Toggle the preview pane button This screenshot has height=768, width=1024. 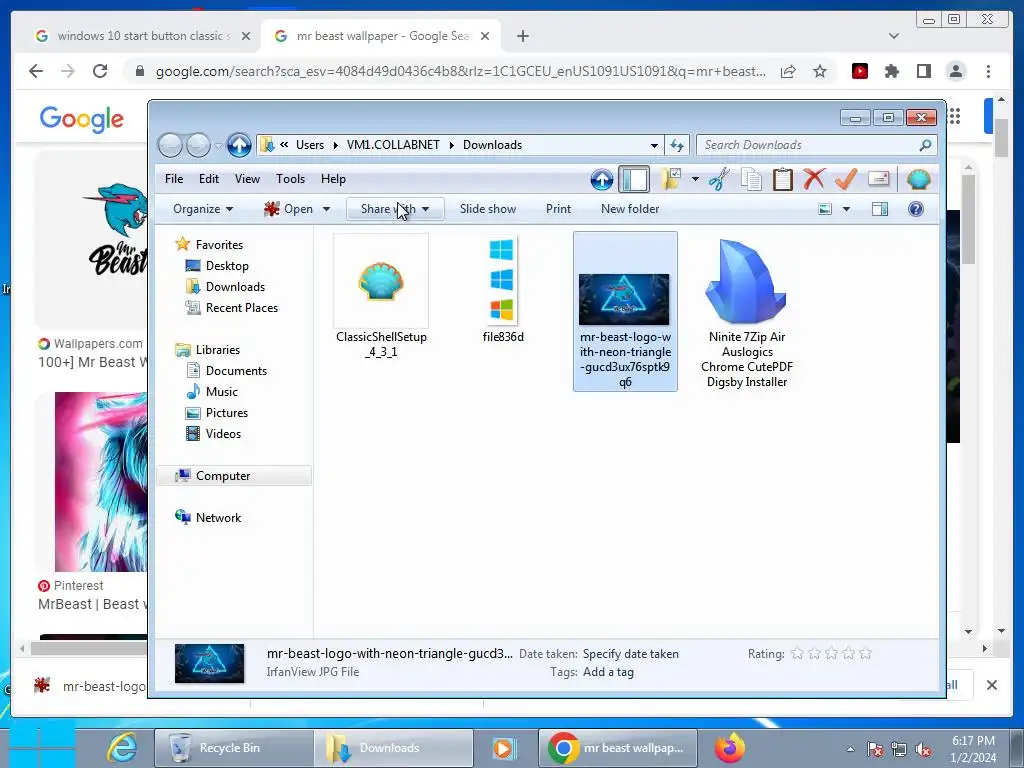[x=880, y=209]
